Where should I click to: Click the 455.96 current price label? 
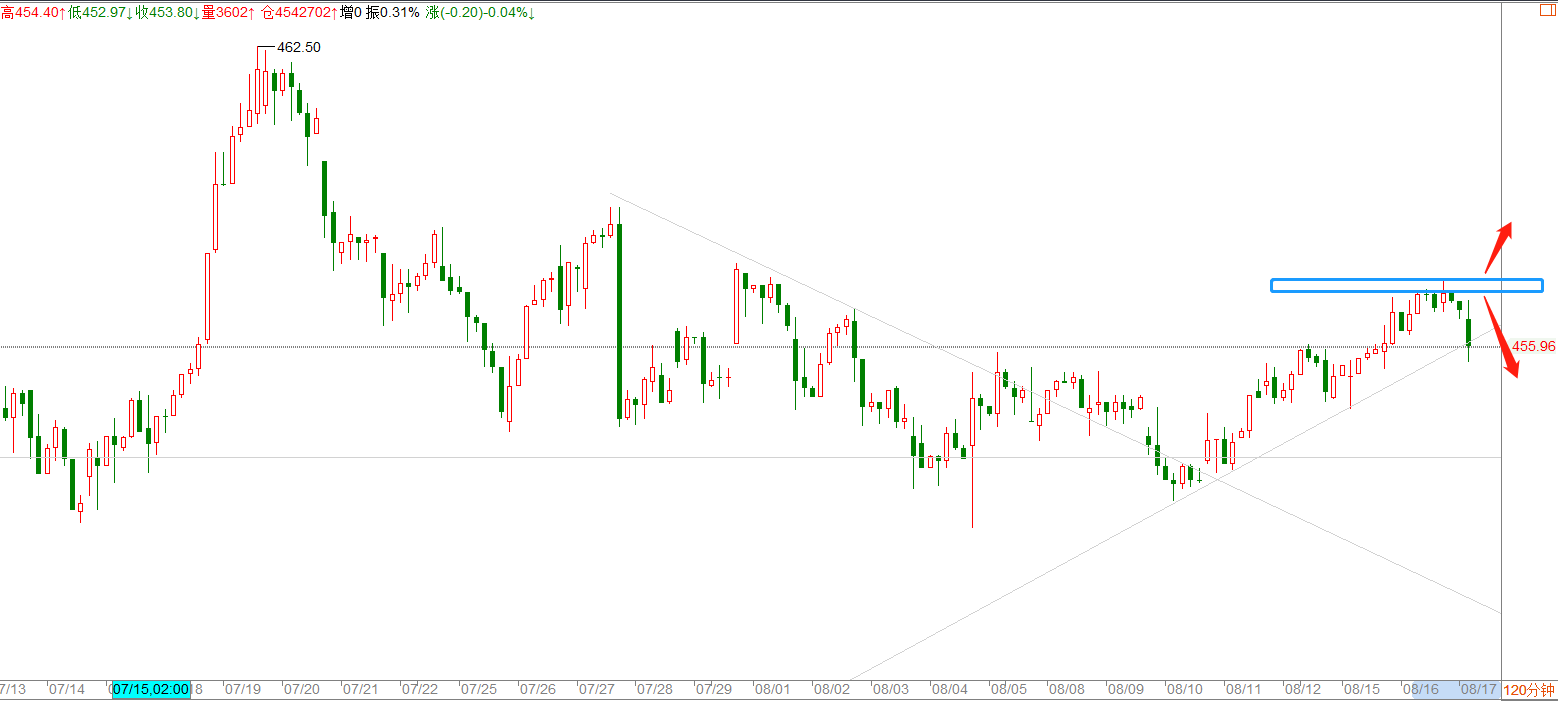click(1533, 346)
